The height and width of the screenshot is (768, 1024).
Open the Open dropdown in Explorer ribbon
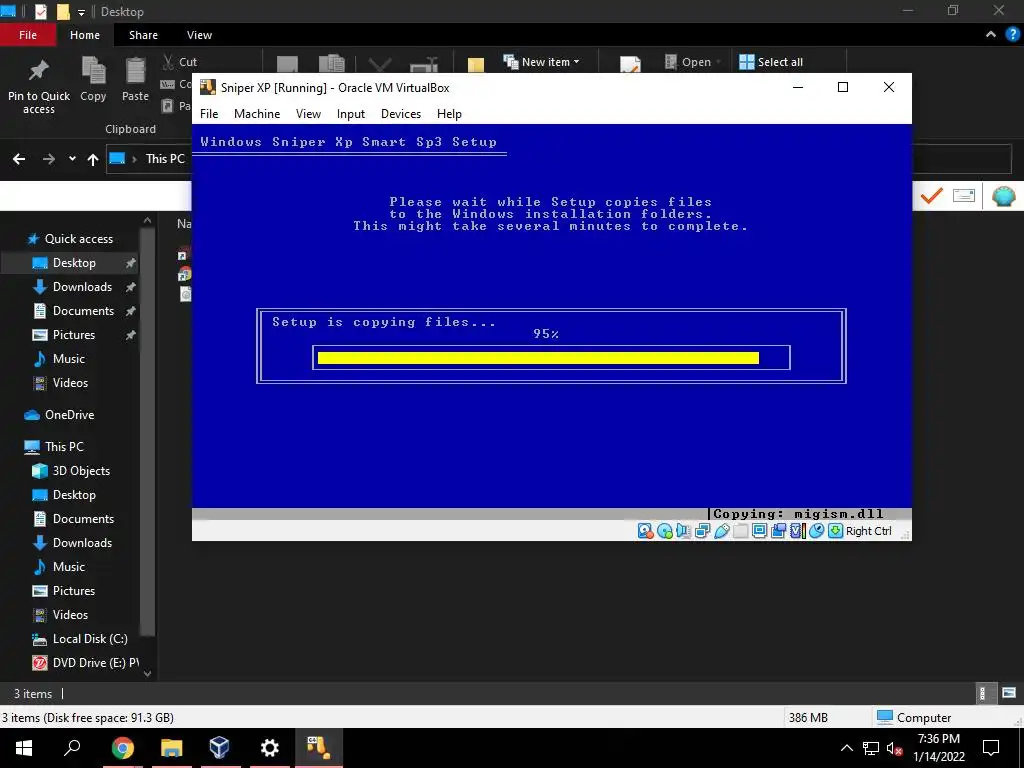click(694, 62)
